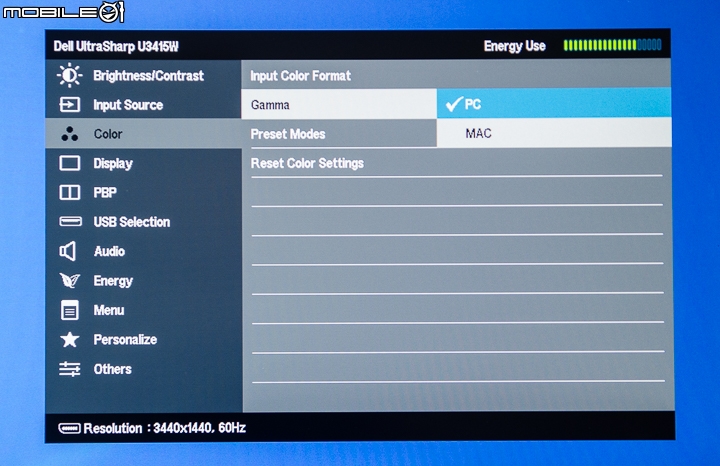The image size is (720, 466).
Task: Click the Audio speaker icon
Action: (x=68, y=251)
